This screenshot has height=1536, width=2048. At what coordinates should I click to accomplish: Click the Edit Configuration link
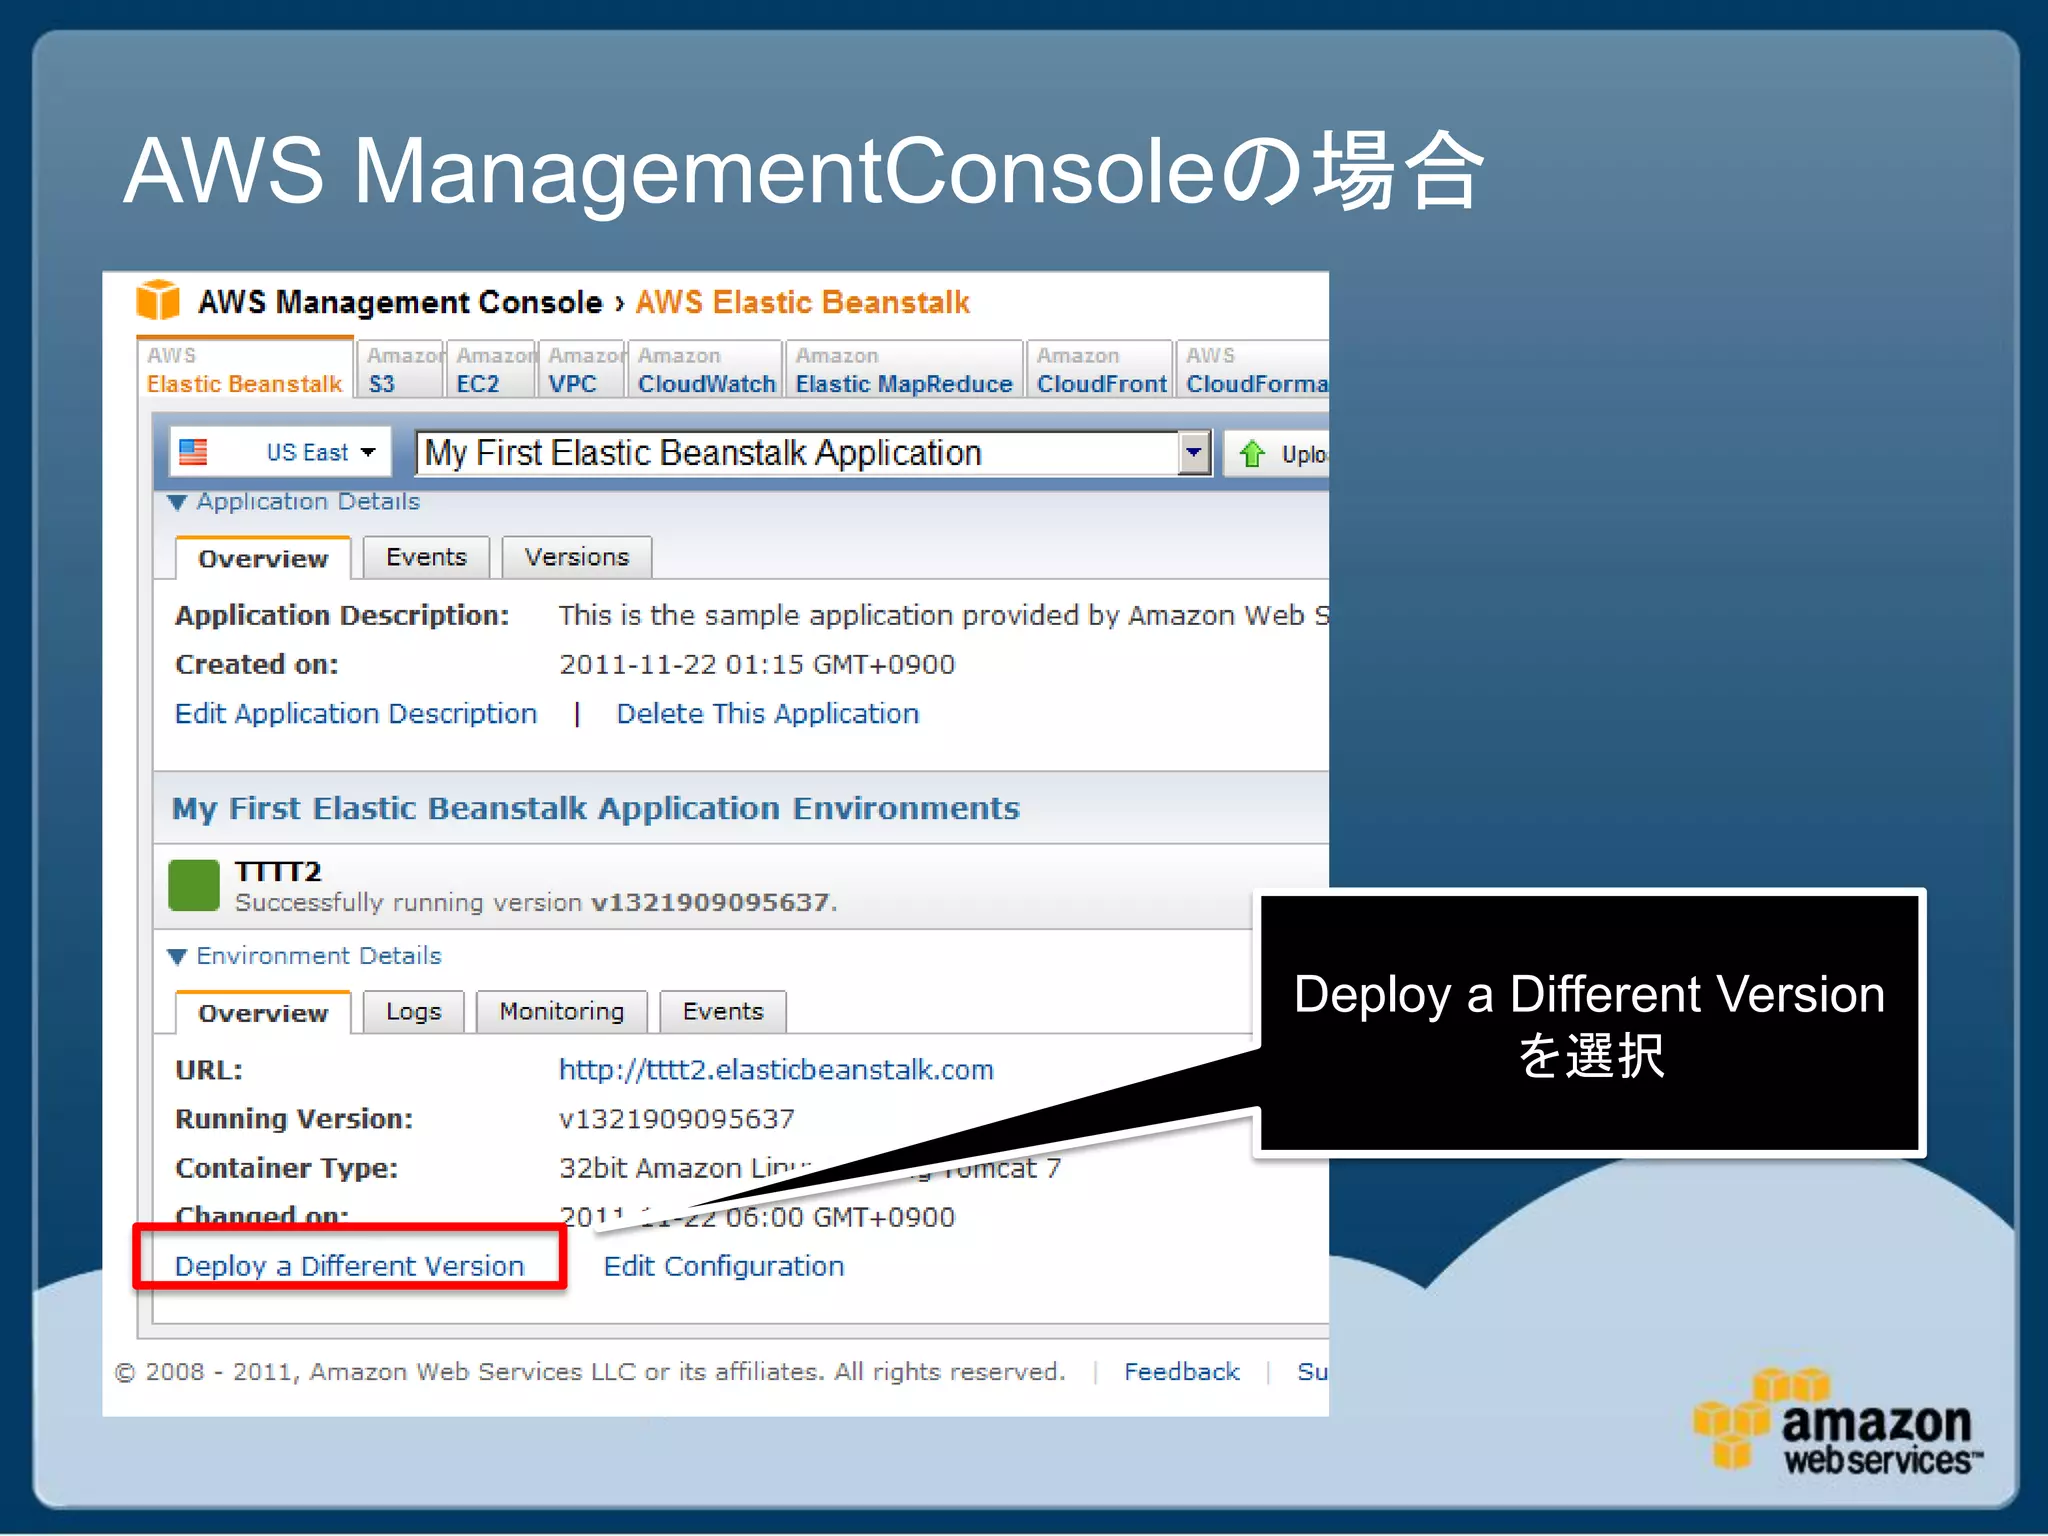(724, 1265)
